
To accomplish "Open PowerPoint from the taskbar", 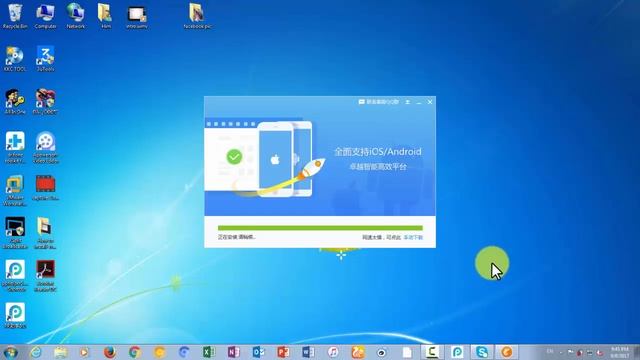I will tap(283, 352).
